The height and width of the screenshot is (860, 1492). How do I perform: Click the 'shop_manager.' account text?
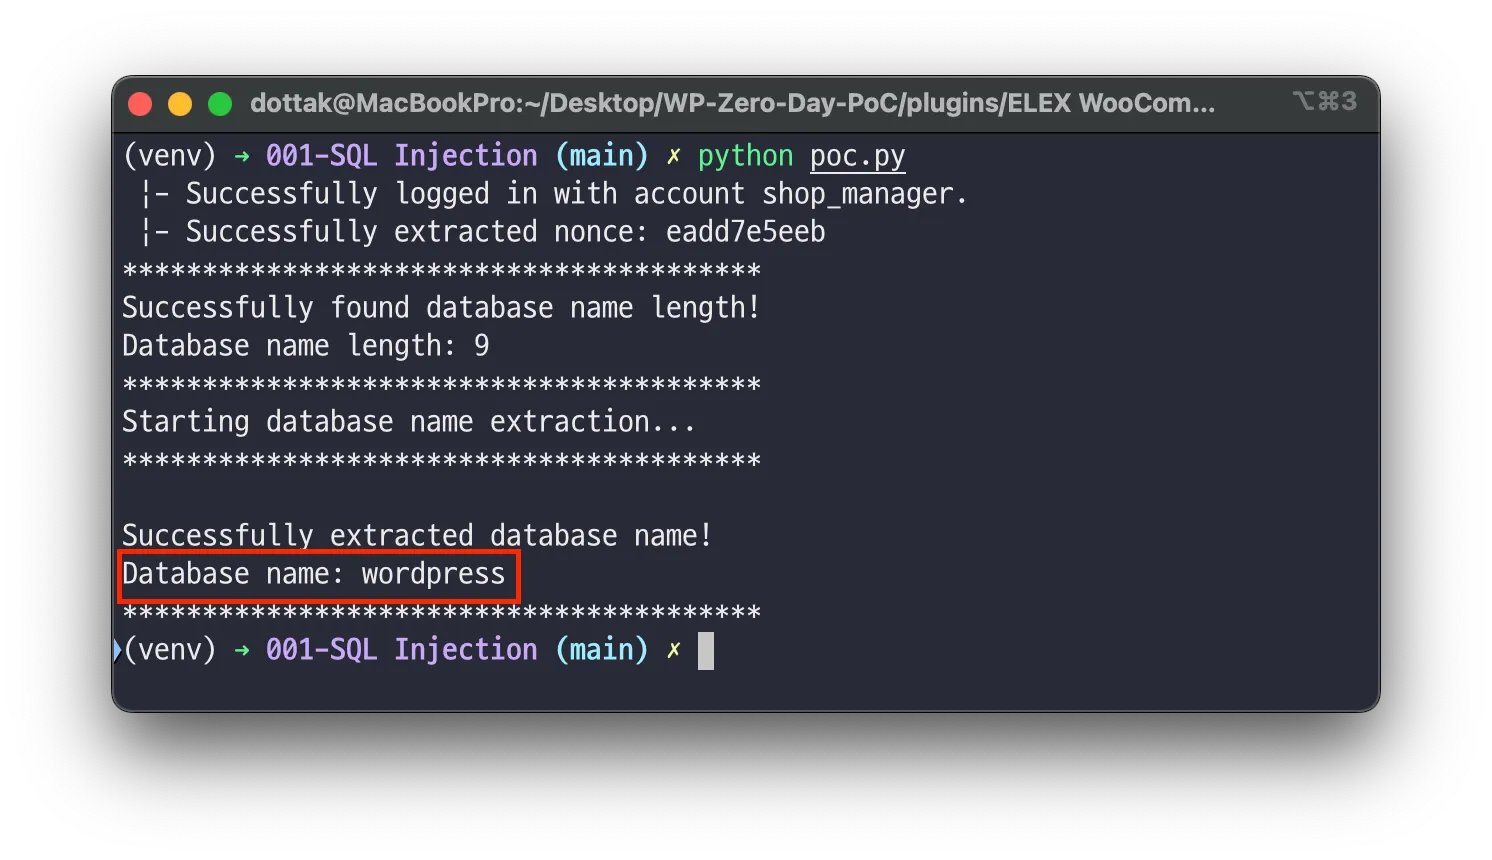[x=864, y=194]
